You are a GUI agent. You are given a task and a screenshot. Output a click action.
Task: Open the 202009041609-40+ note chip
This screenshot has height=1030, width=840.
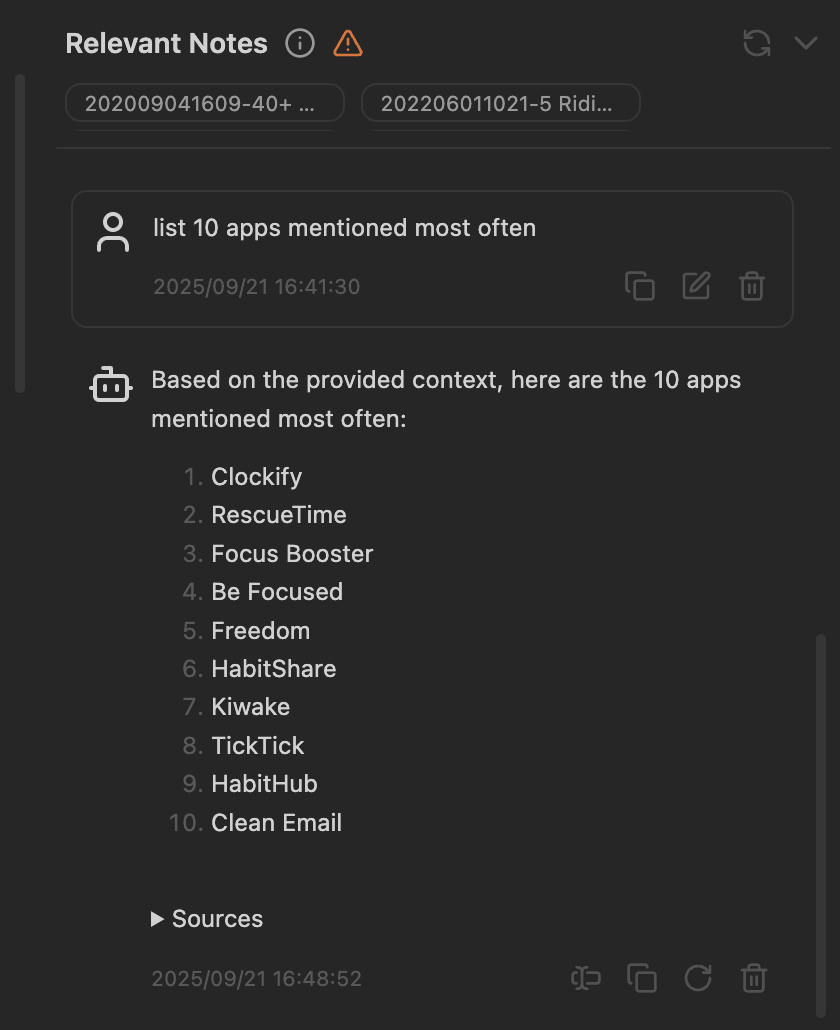(205, 102)
